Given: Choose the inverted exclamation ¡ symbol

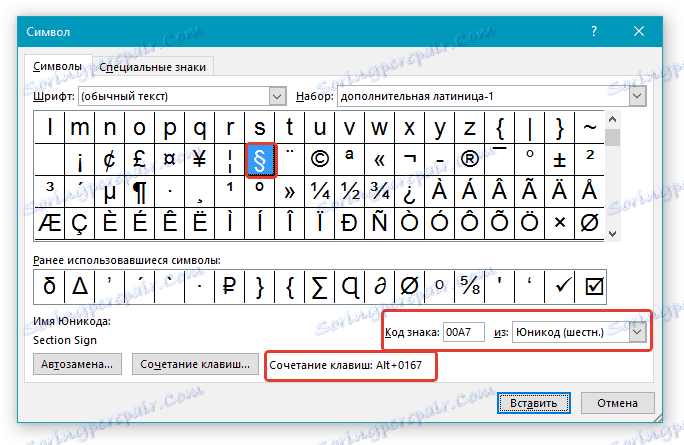Looking at the screenshot, I should tap(79, 160).
